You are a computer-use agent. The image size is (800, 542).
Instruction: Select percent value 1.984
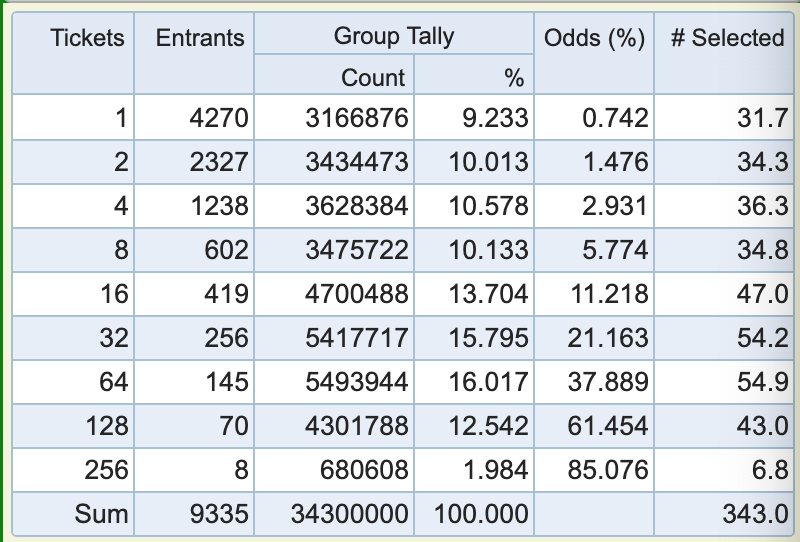tap(495, 470)
